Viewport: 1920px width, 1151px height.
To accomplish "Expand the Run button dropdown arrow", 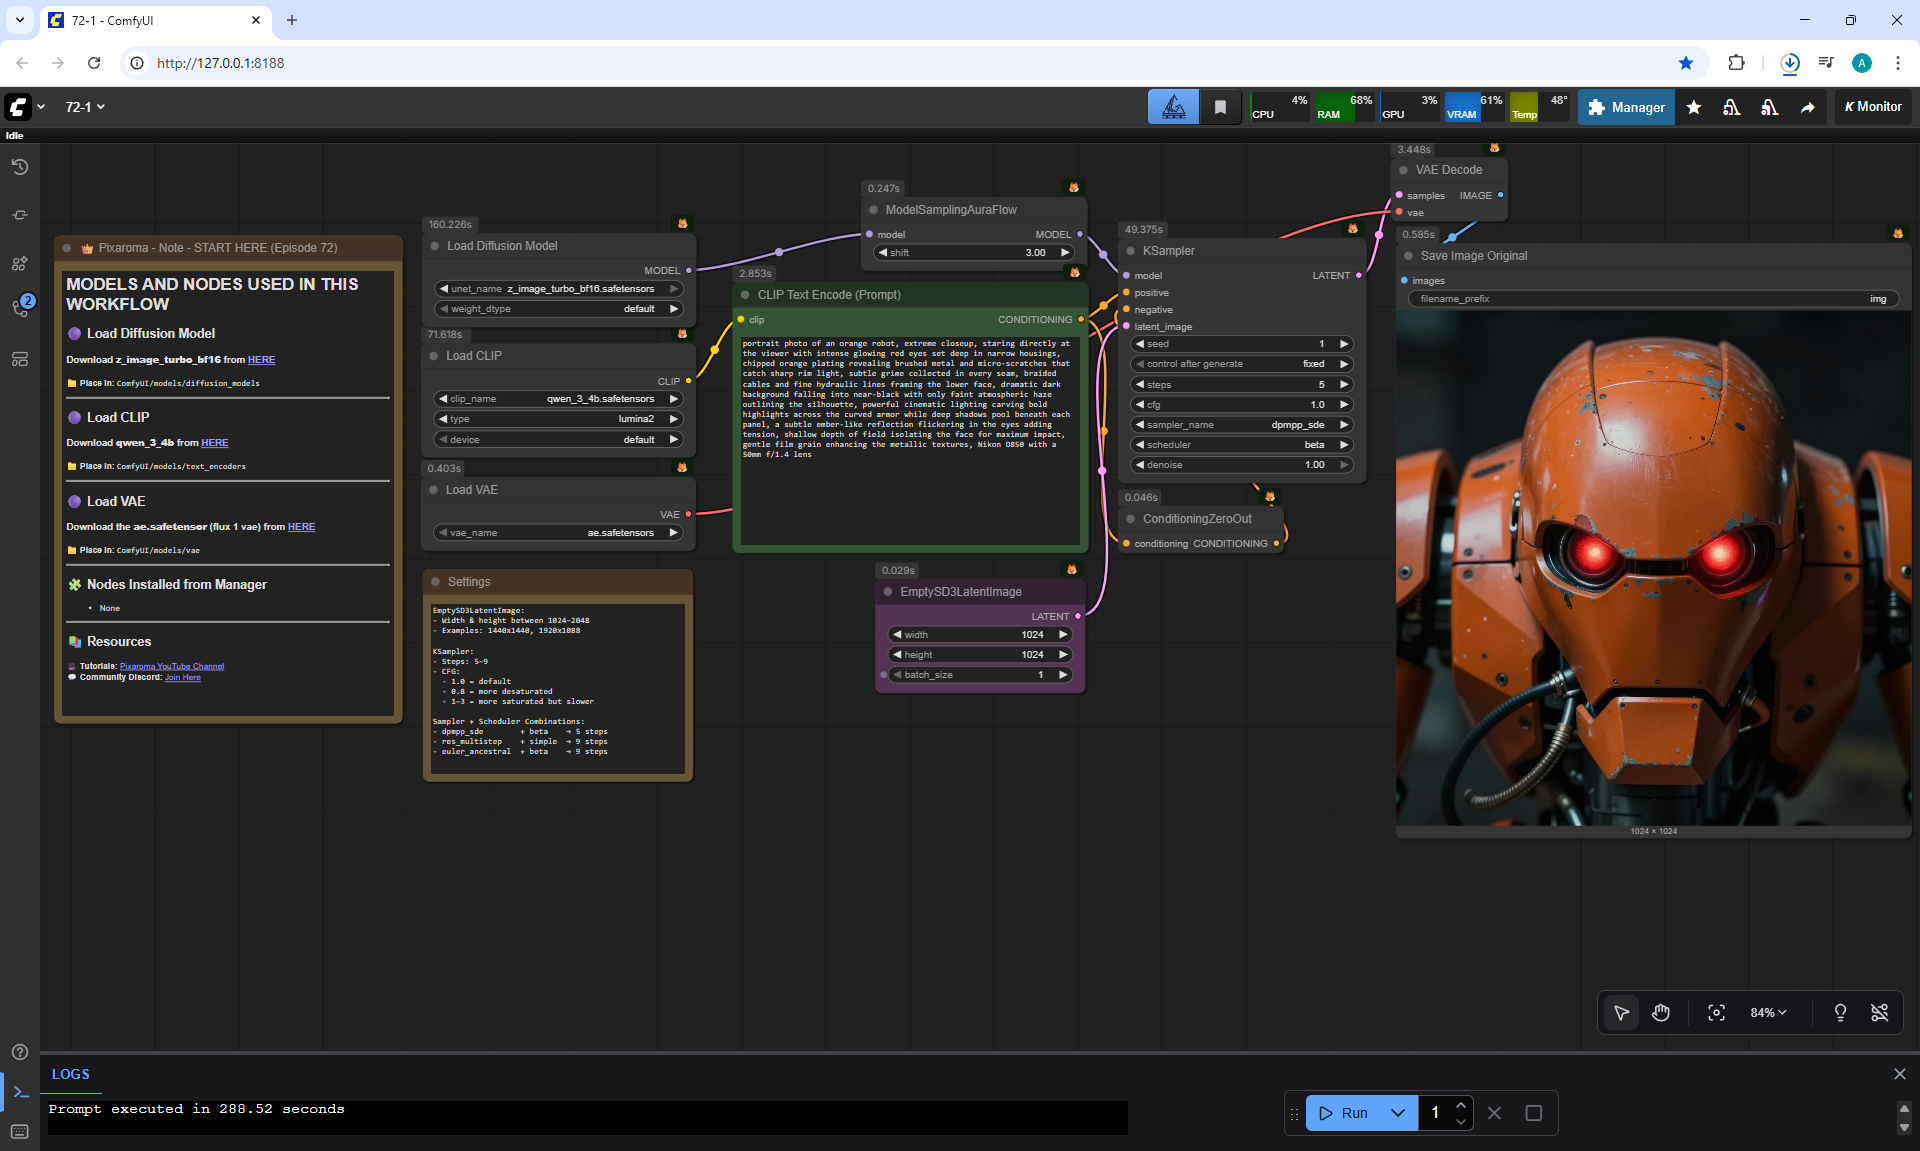I will click(1397, 1113).
